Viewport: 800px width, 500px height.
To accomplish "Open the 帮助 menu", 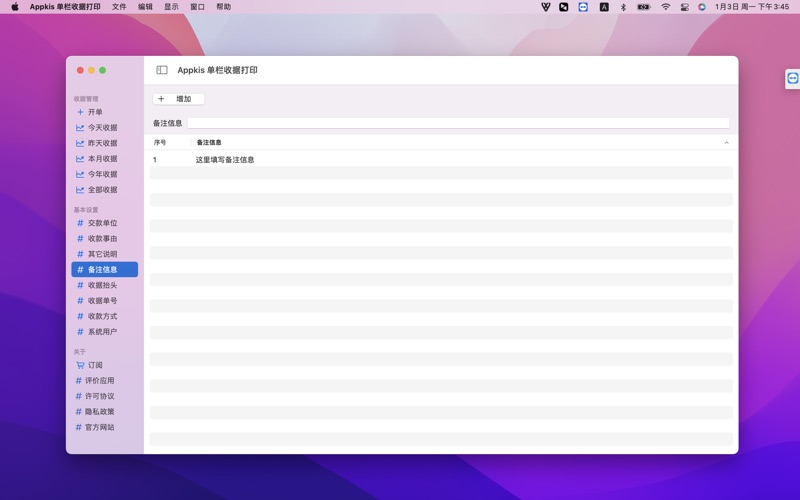I will (223, 7).
